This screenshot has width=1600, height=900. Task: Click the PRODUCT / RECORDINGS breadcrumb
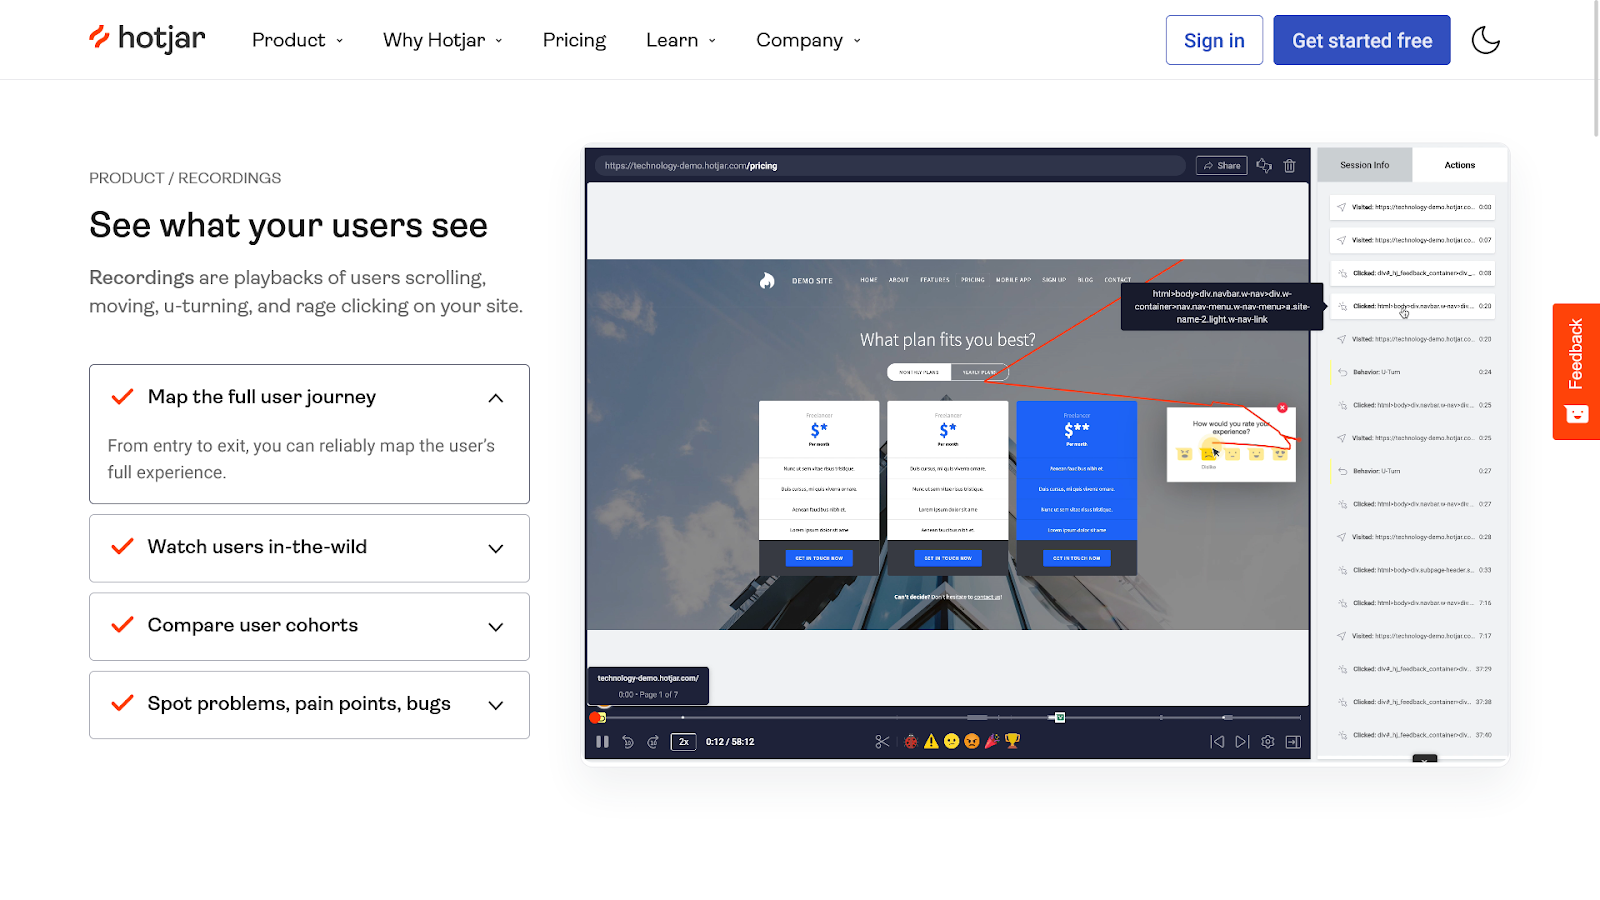tap(185, 178)
